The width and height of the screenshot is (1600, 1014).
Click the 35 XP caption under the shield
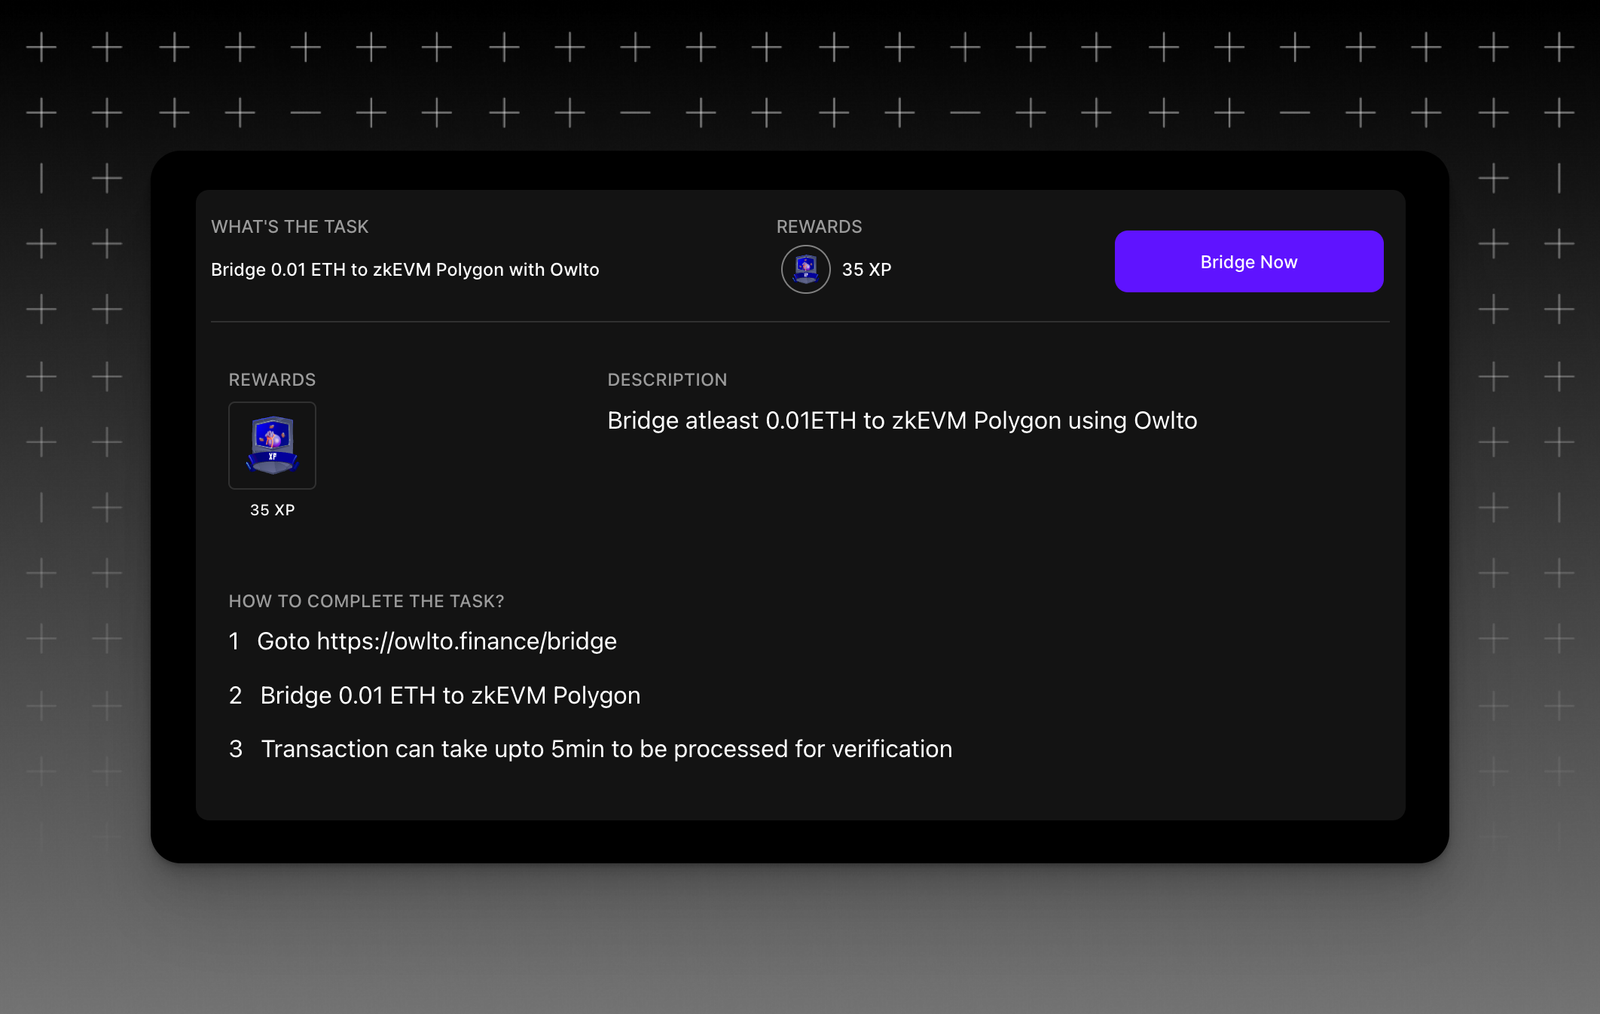[x=272, y=510]
